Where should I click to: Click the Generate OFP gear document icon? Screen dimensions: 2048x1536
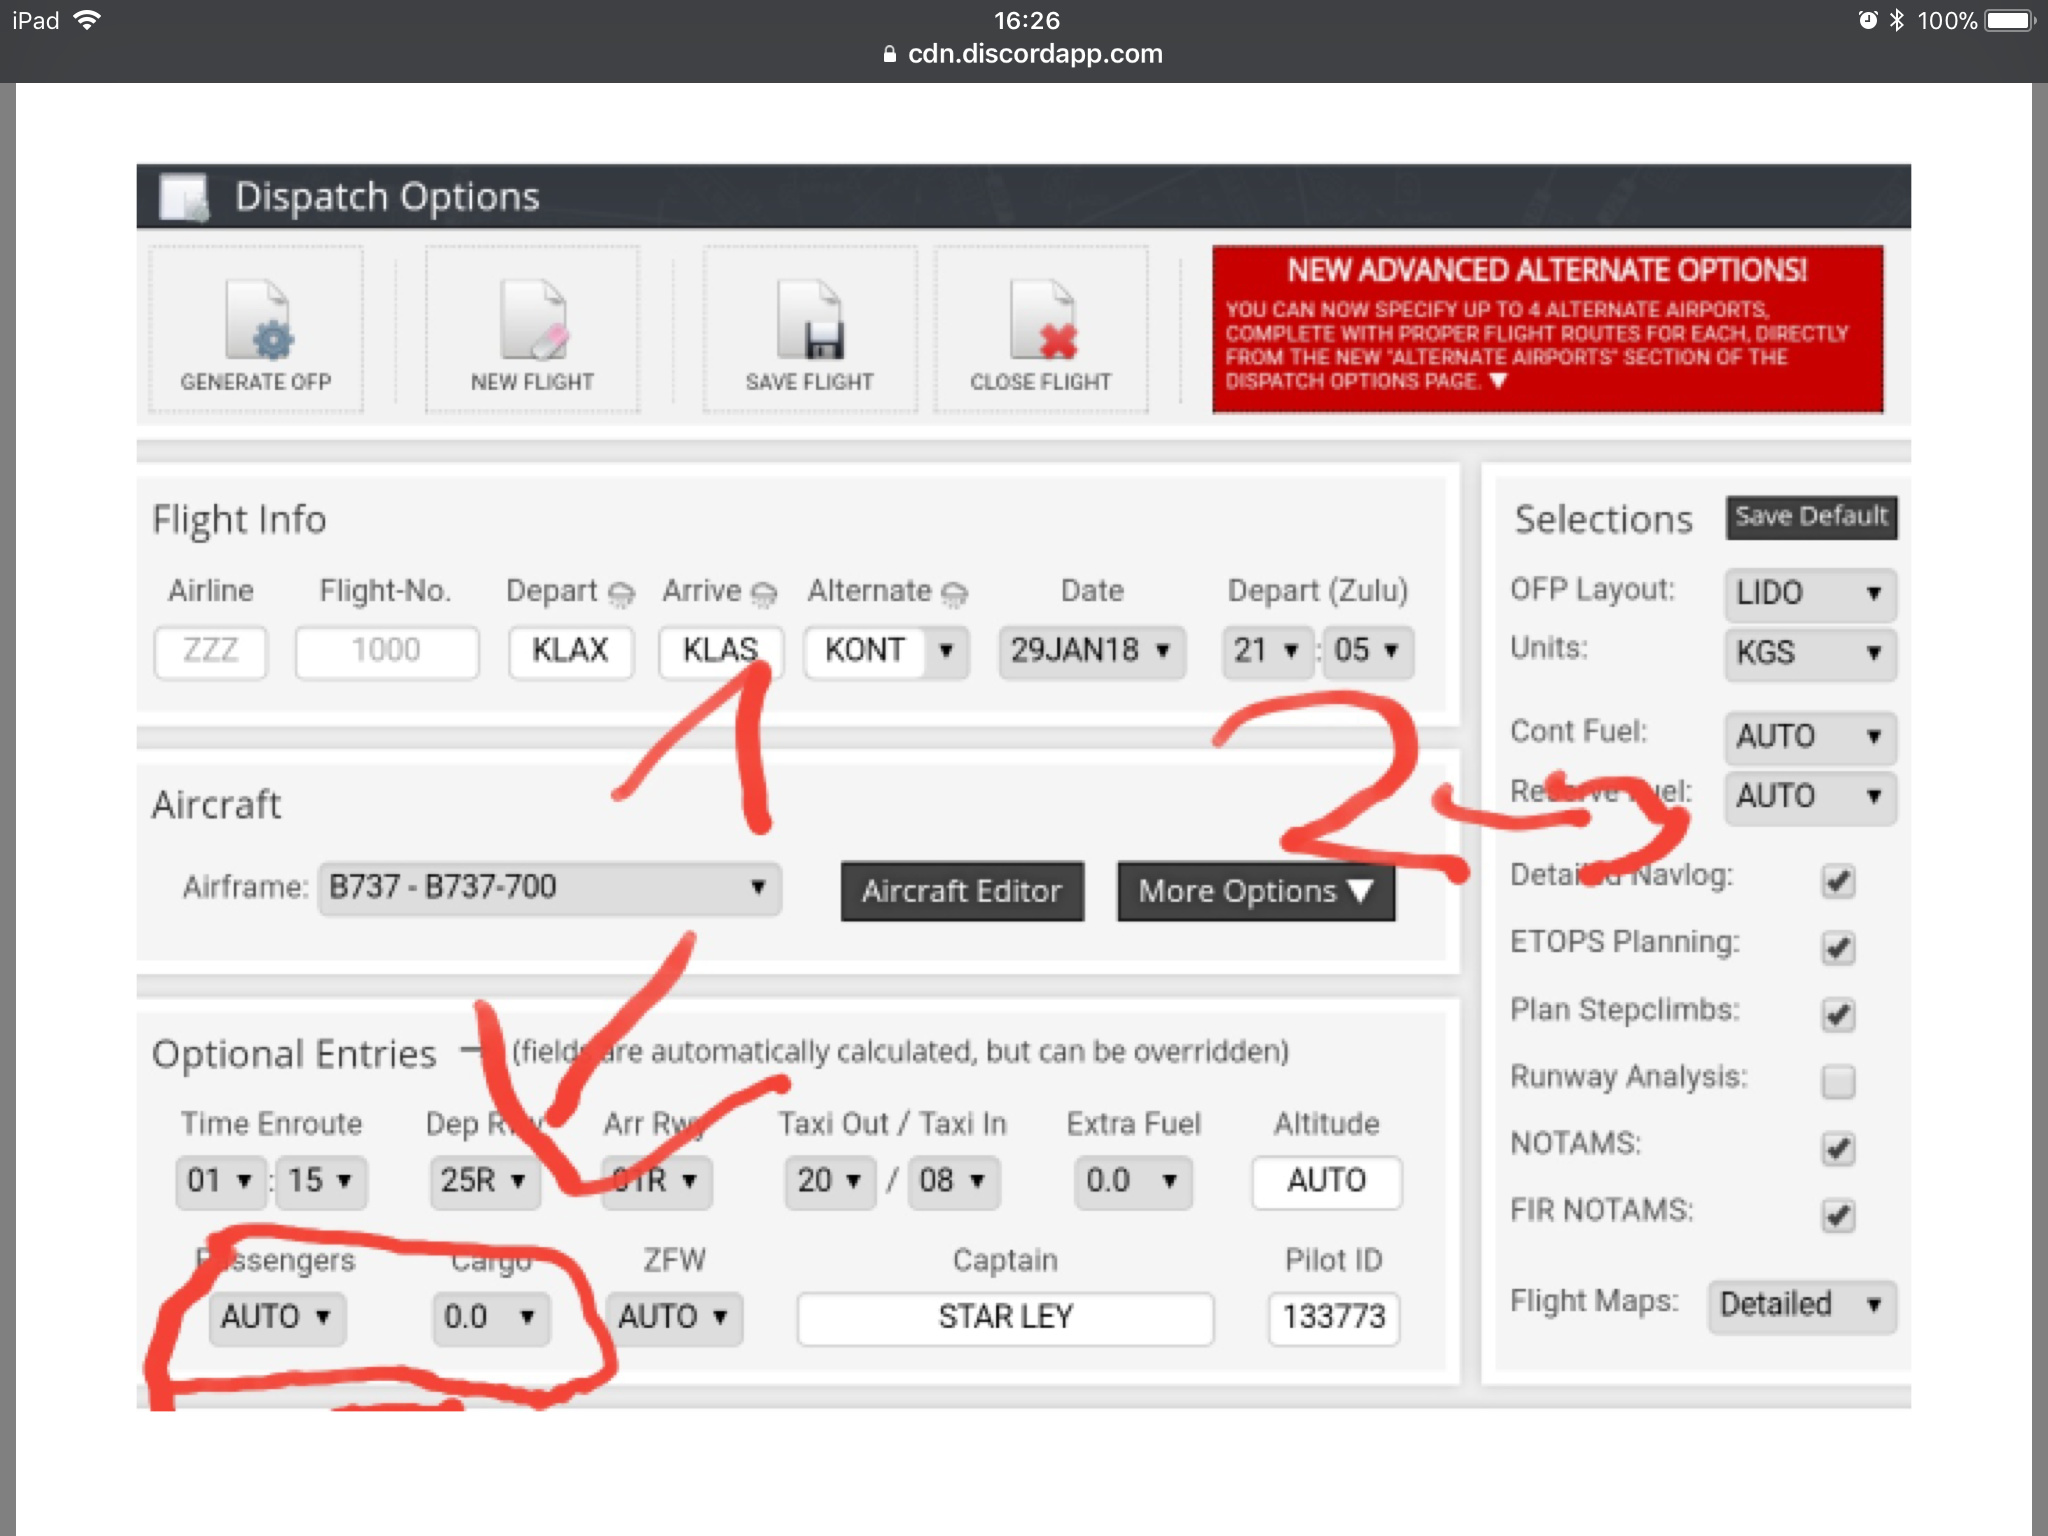click(x=258, y=321)
